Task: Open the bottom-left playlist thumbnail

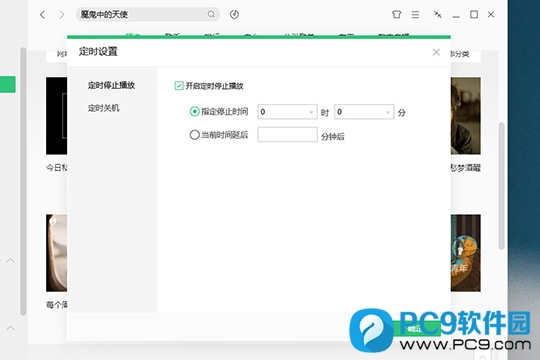Action: (x=56, y=253)
